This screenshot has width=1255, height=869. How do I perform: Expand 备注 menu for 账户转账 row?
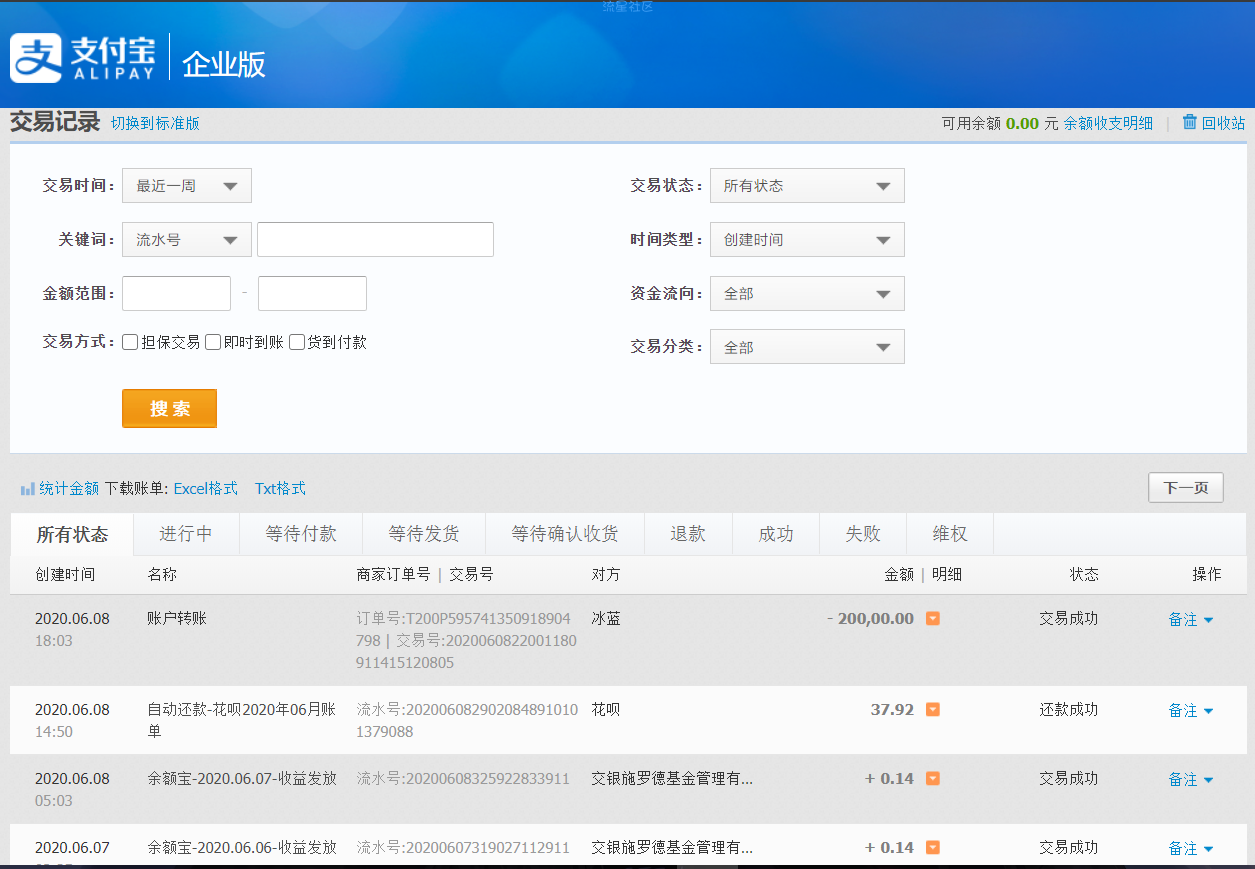pos(1191,620)
